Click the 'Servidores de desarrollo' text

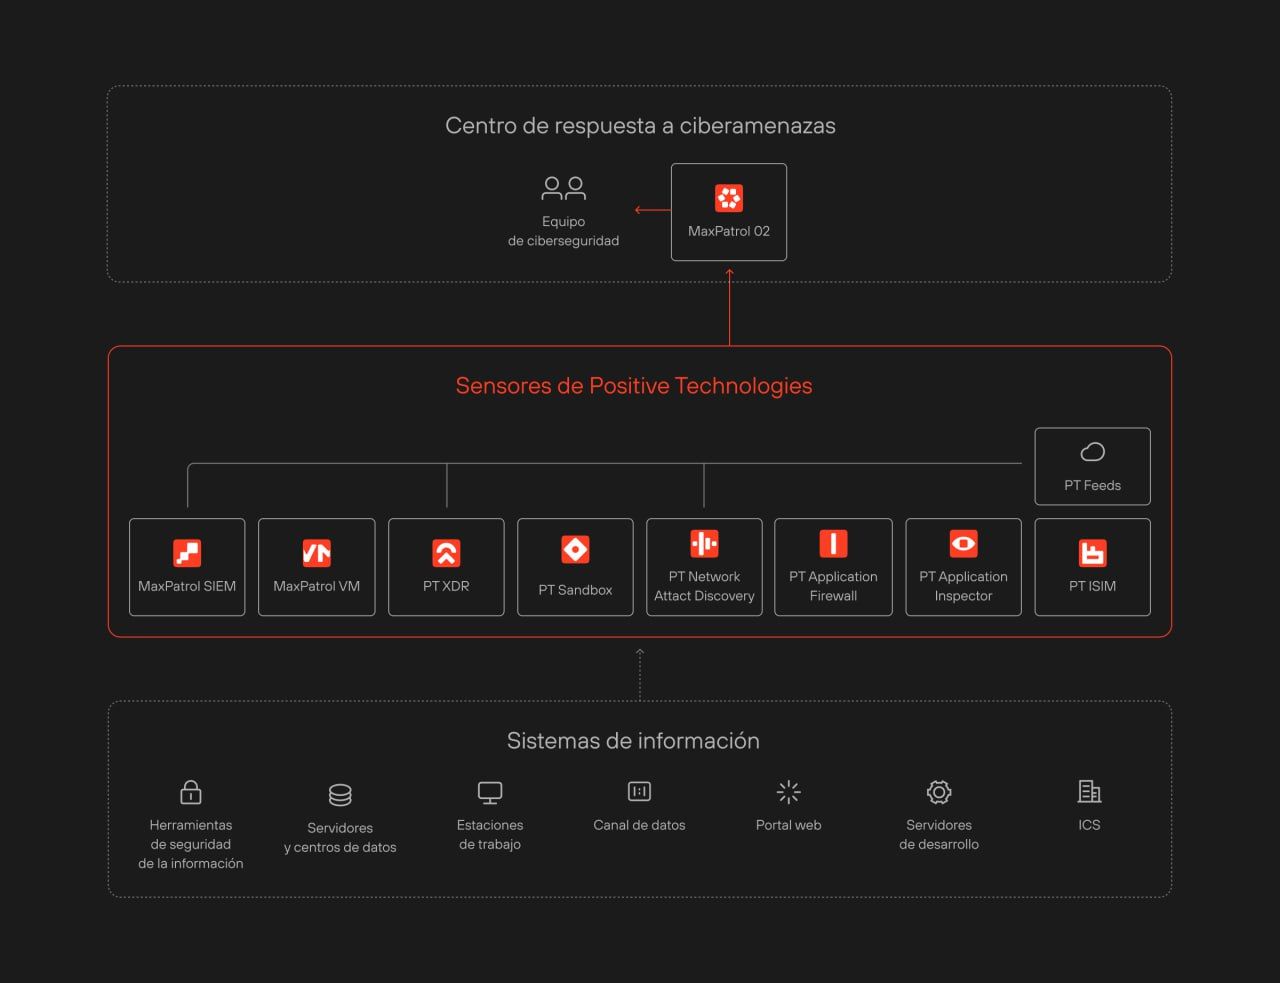pos(939,835)
